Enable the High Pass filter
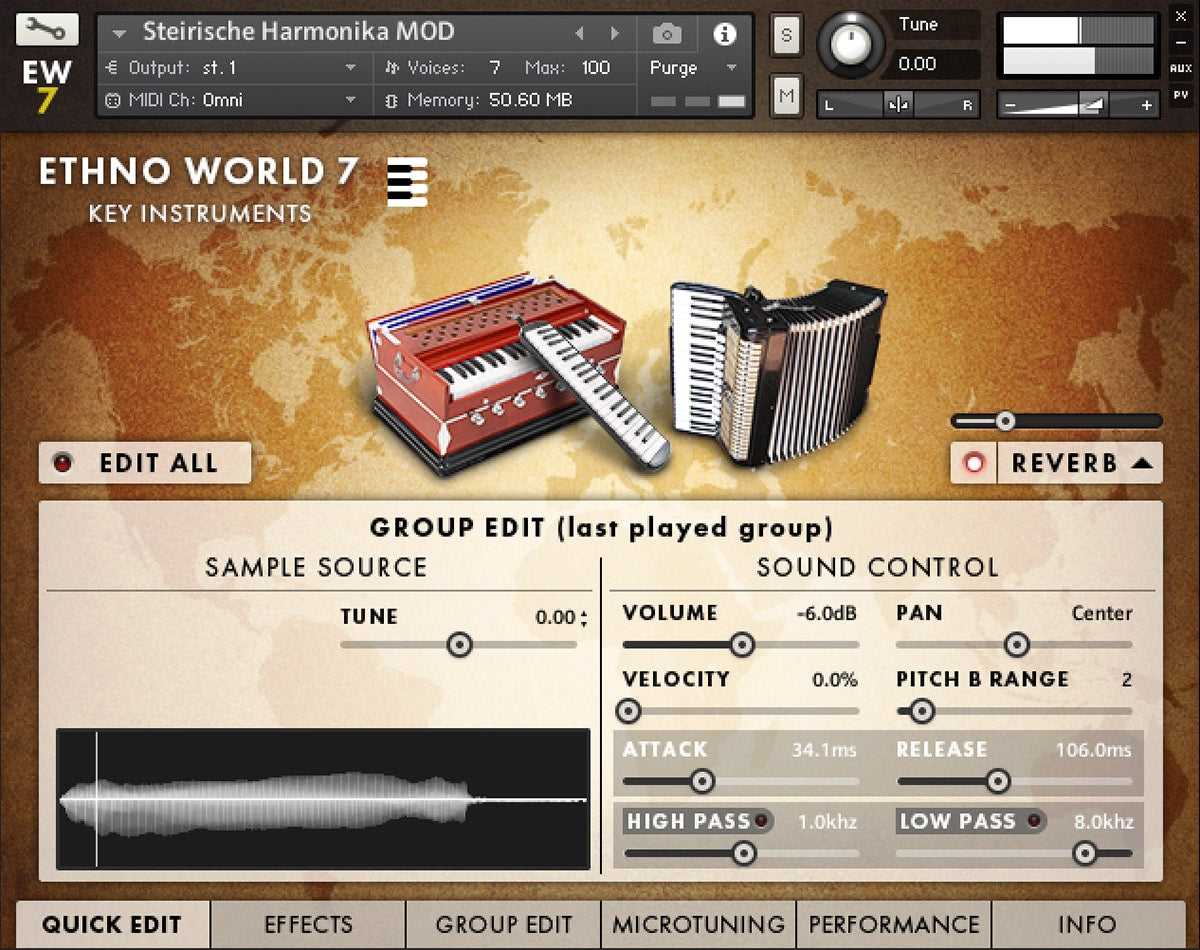This screenshot has width=1200, height=950. pyautogui.click(x=763, y=822)
